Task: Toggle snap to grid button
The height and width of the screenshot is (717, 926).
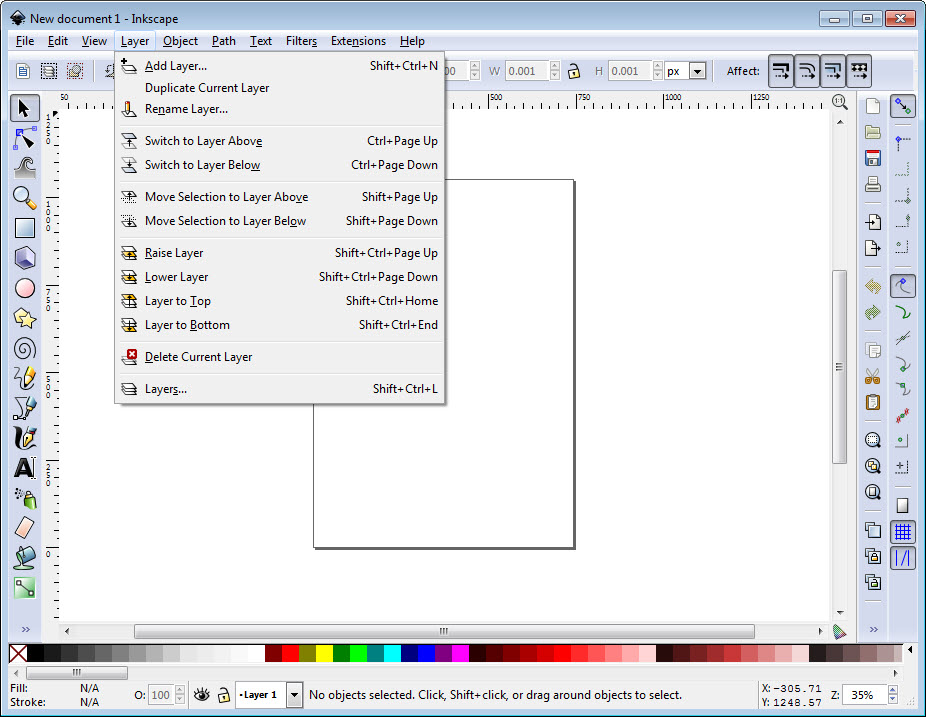Action: [x=903, y=532]
